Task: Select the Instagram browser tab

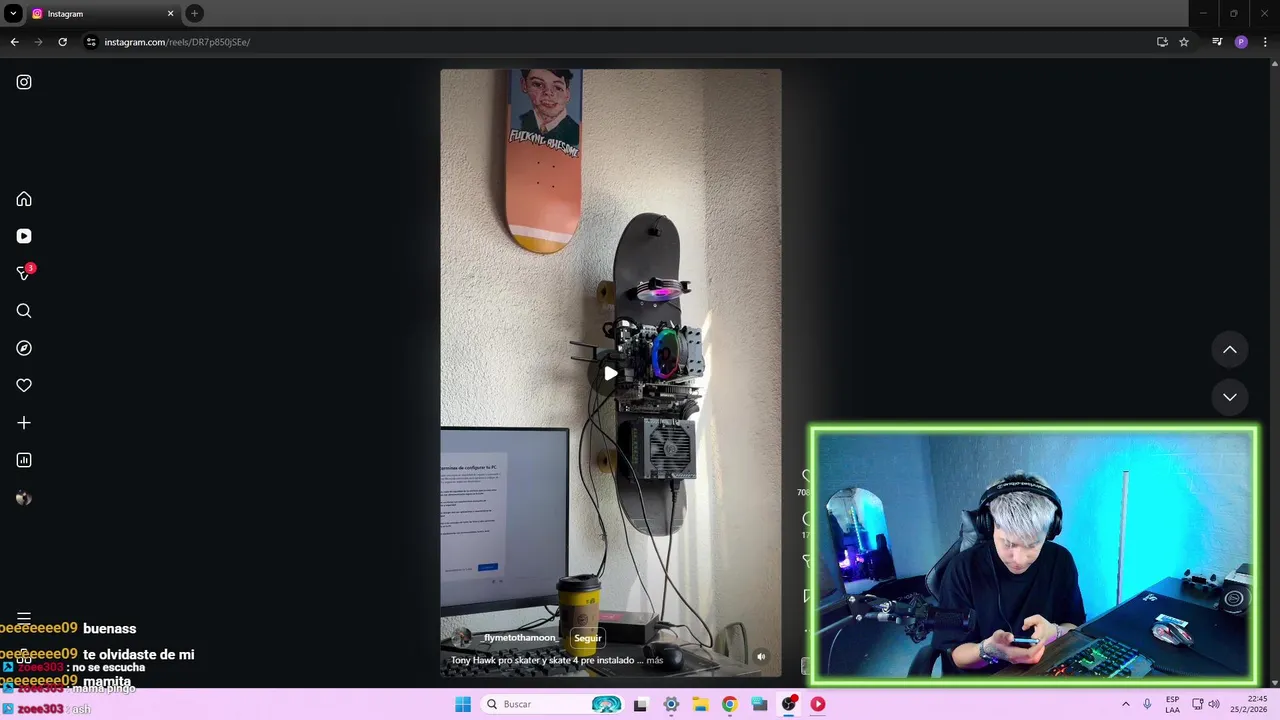Action: coord(103,14)
